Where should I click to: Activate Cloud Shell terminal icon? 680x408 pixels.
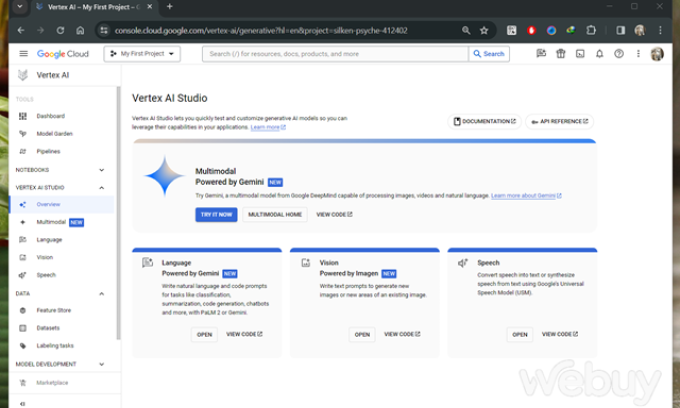coord(580,54)
